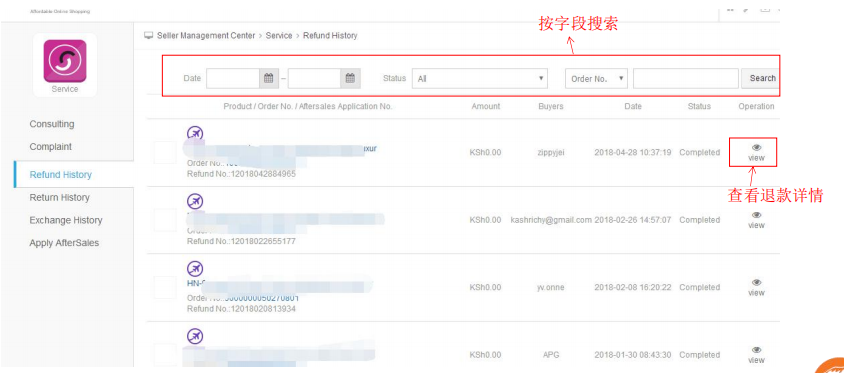844x373 pixels.
Task: Go to Return History in sidebar
Action: [x=60, y=198]
